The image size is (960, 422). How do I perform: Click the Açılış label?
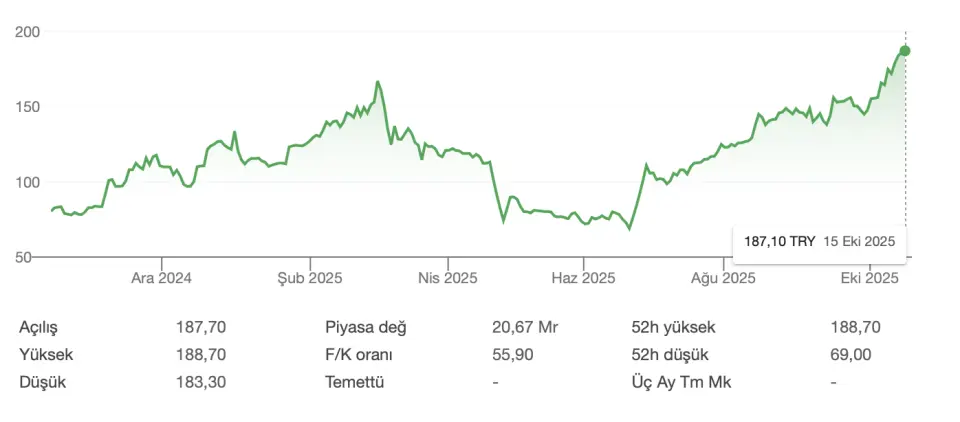pos(41,327)
